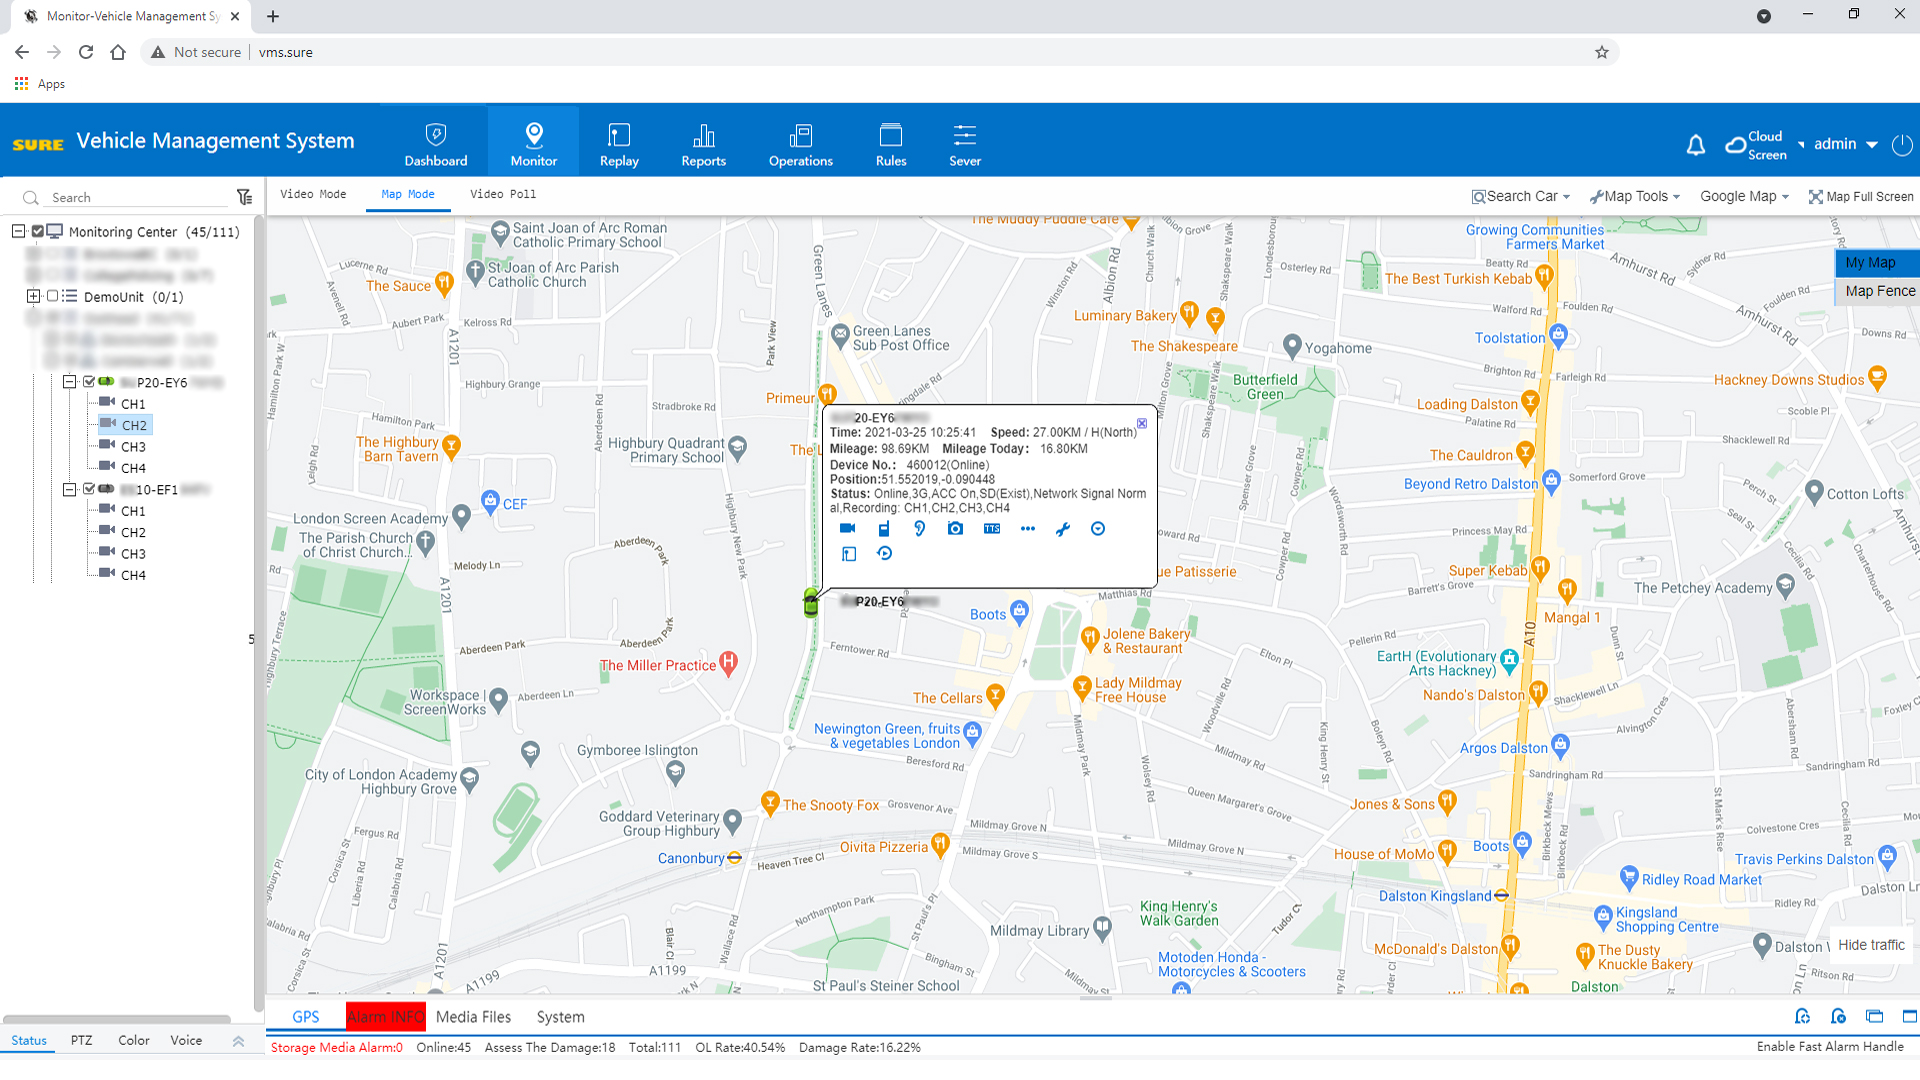Click Hide traffic button
The width and height of the screenshot is (1920, 1080).
(1871, 945)
